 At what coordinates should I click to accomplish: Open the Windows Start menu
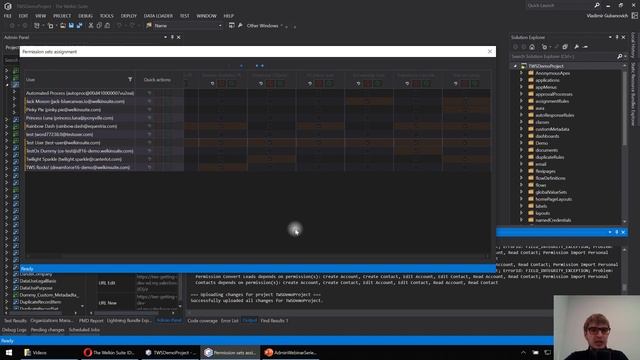[9, 353]
